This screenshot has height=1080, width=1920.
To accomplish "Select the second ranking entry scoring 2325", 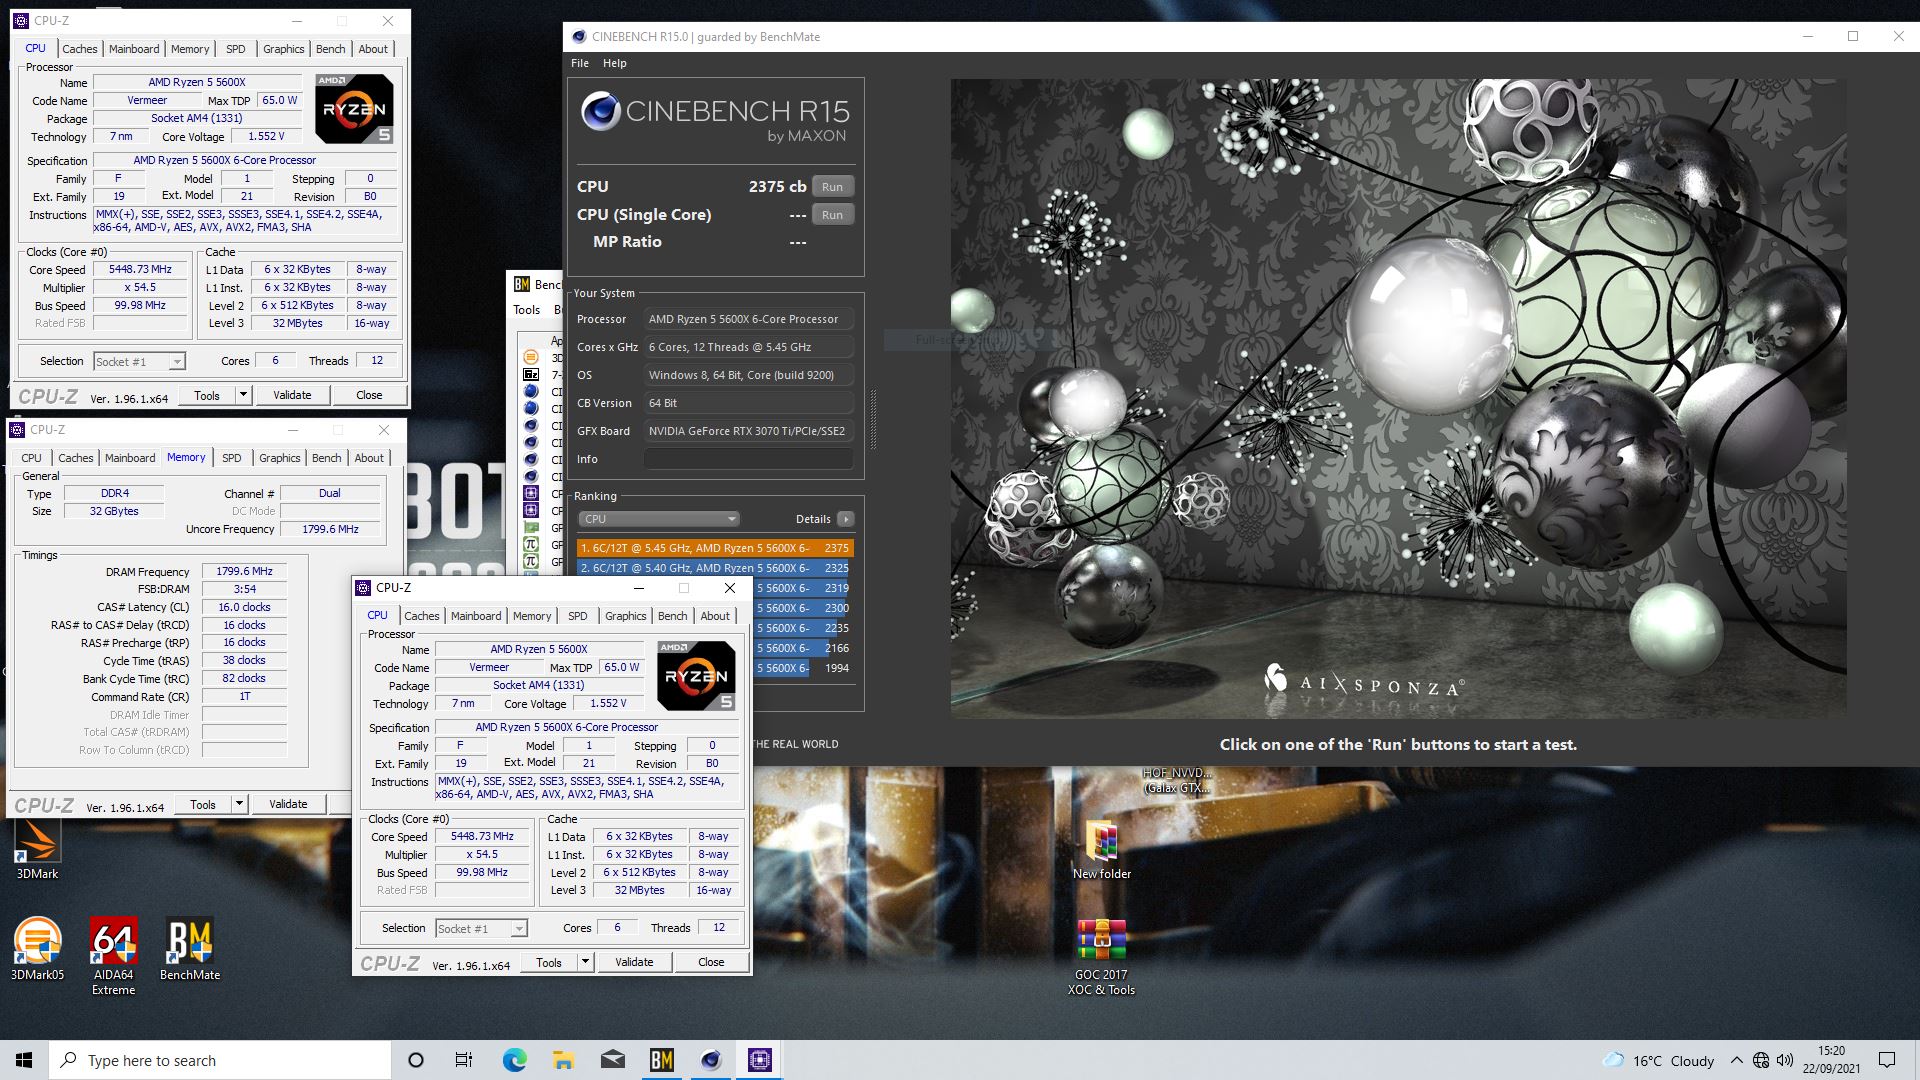I will click(715, 568).
